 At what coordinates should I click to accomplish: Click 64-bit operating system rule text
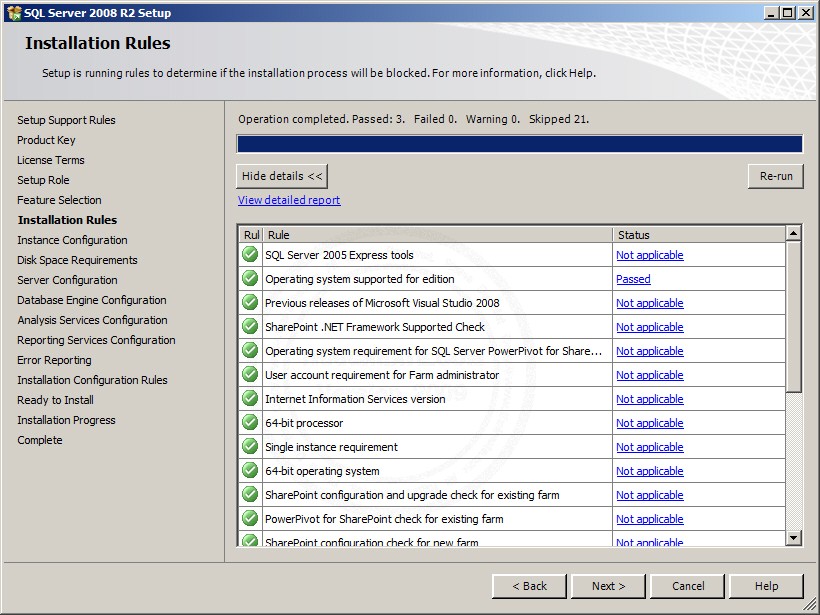pos(322,471)
